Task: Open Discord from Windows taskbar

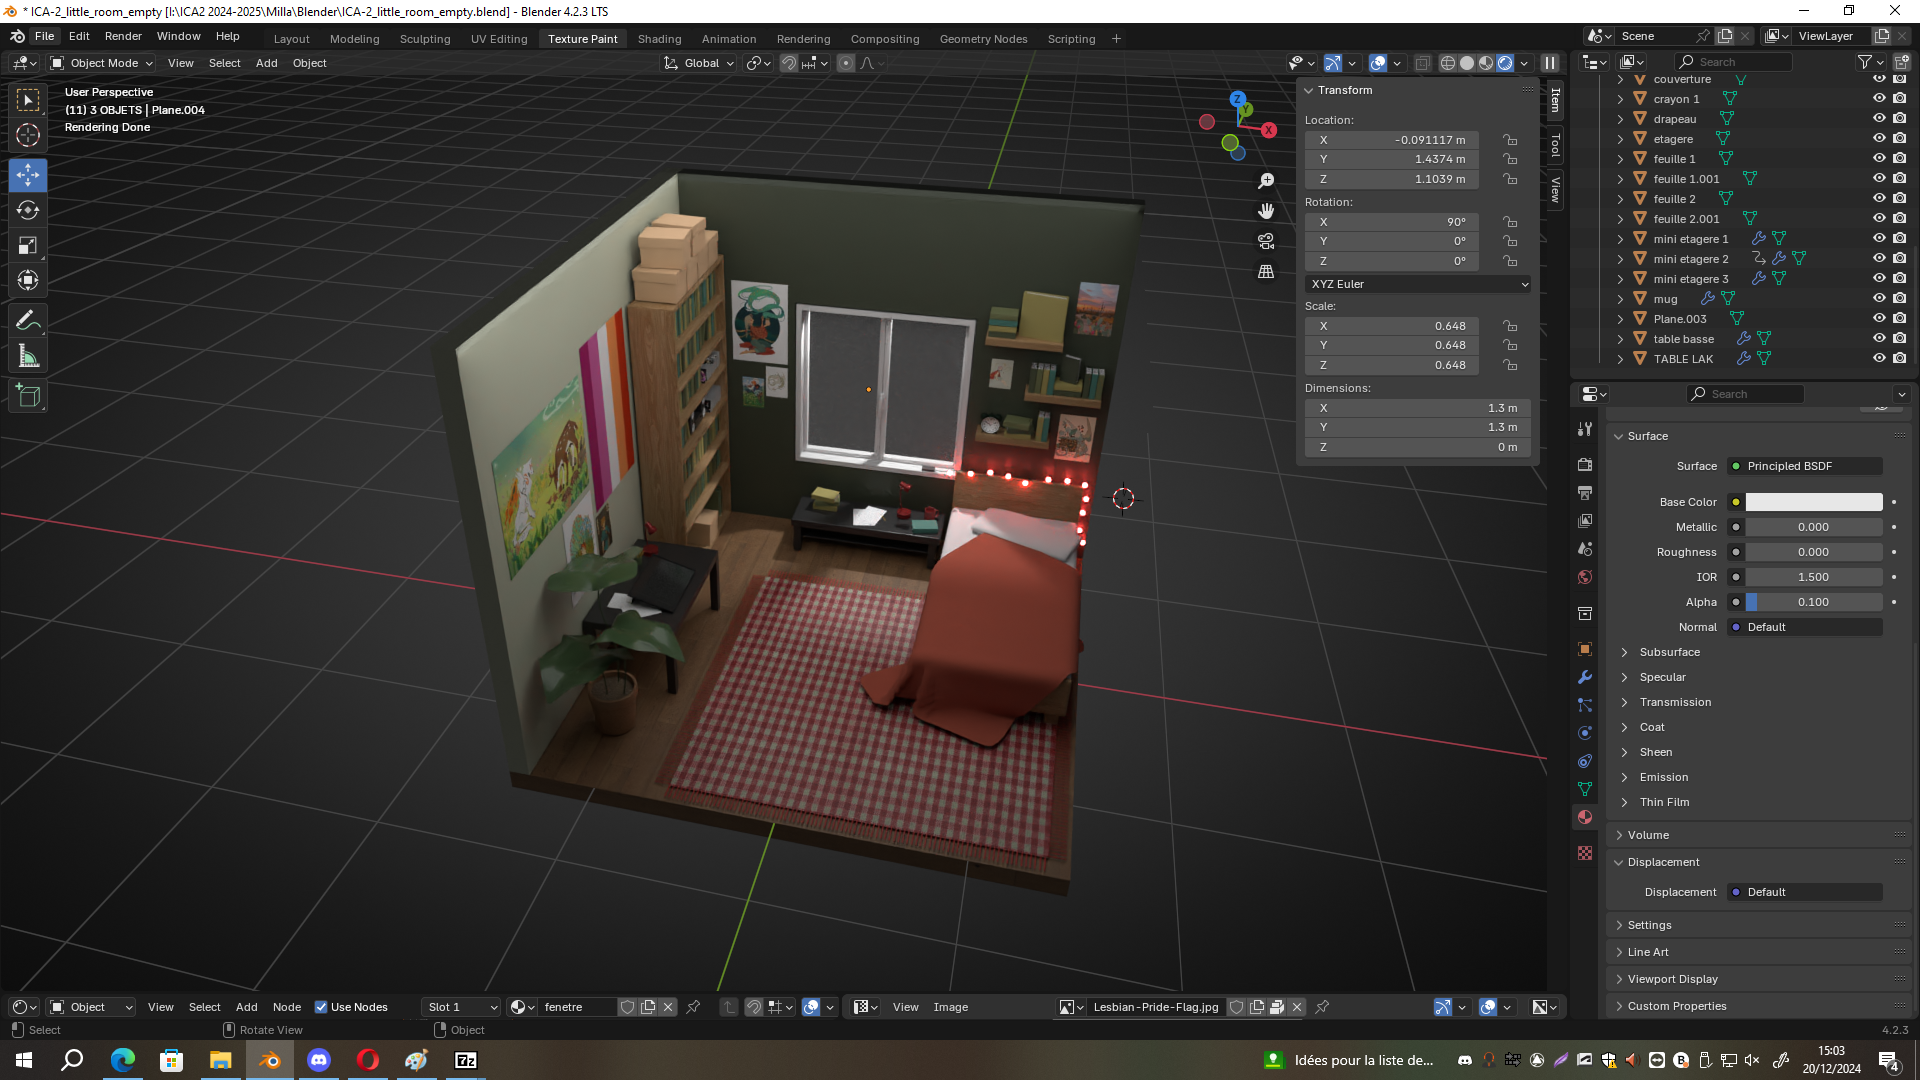Action: point(319,1060)
